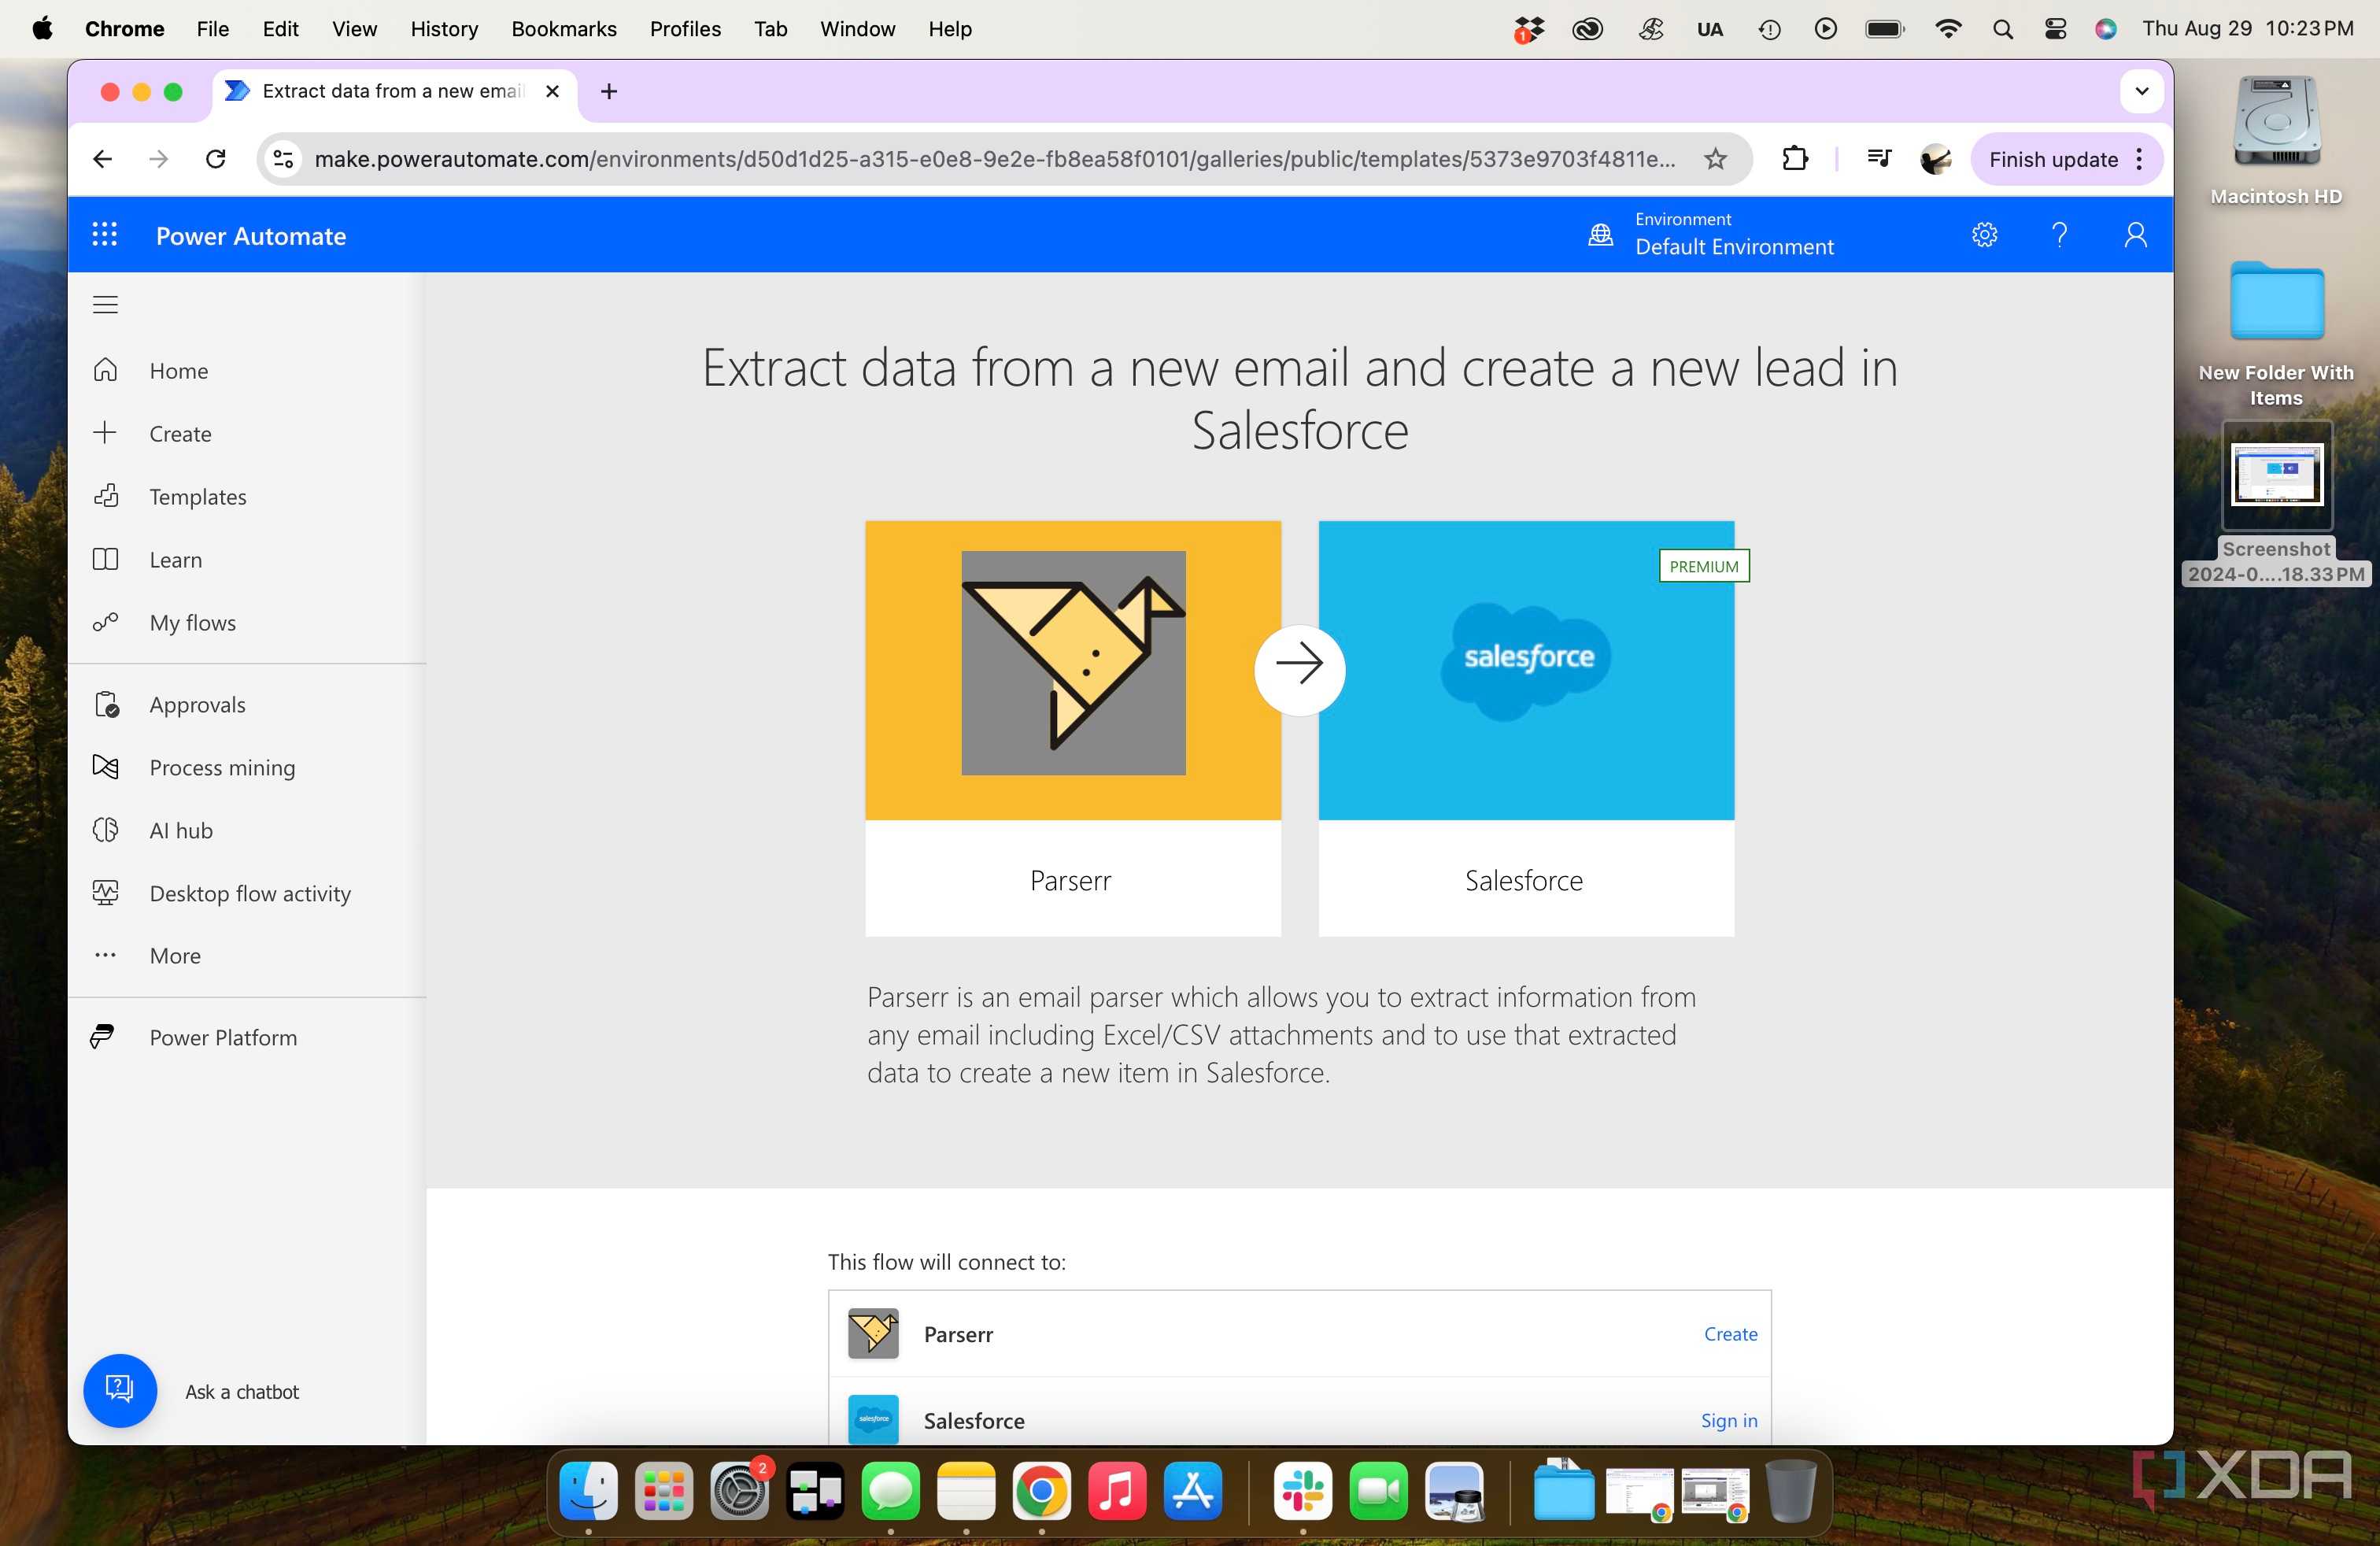
Task: Open Wi-Fi status in the menu bar
Action: (1947, 29)
